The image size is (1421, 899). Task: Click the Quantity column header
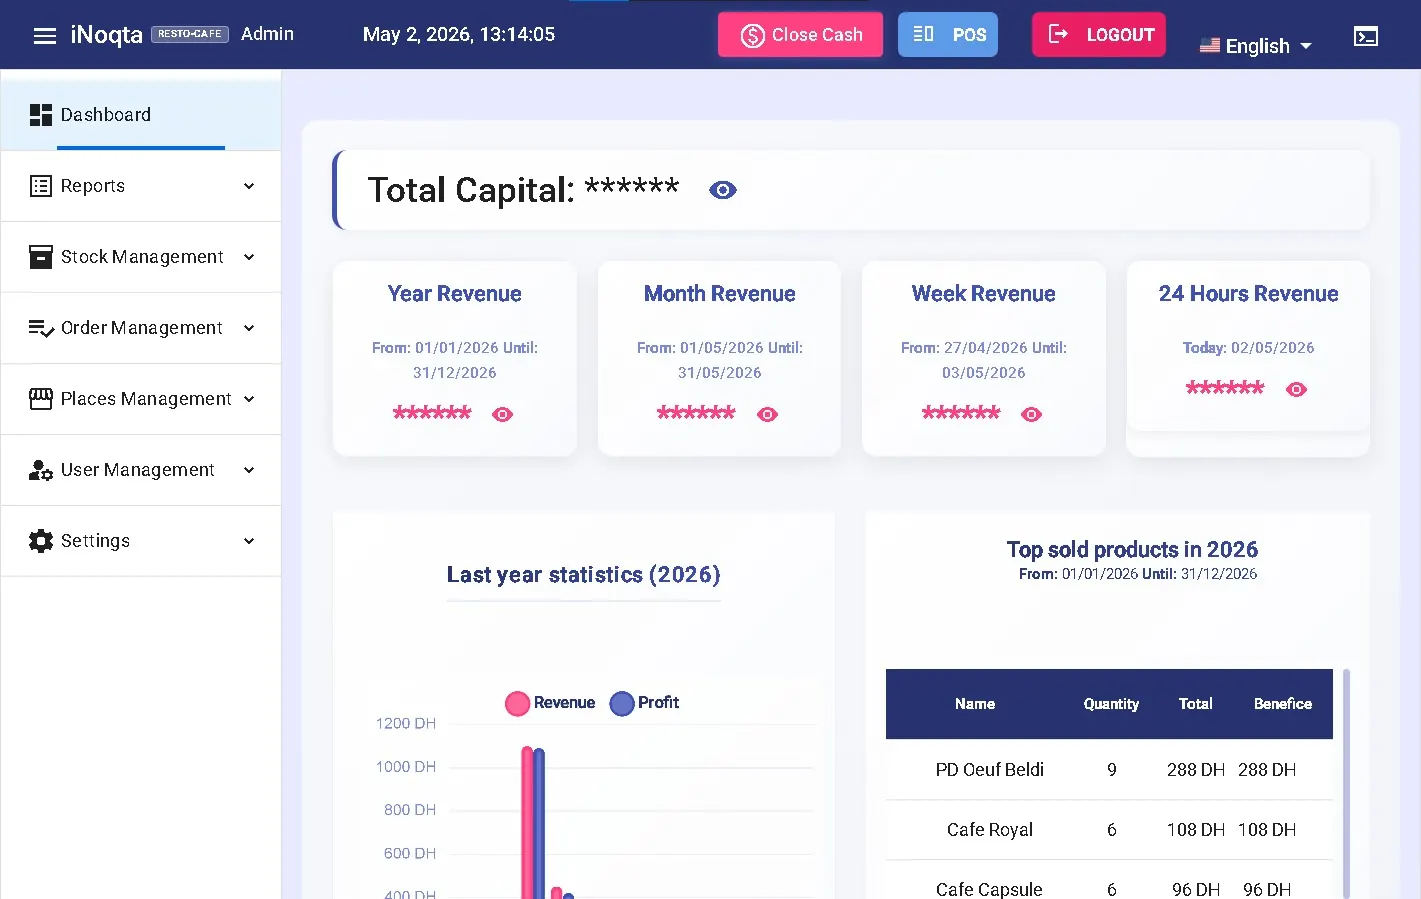(x=1111, y=704)
